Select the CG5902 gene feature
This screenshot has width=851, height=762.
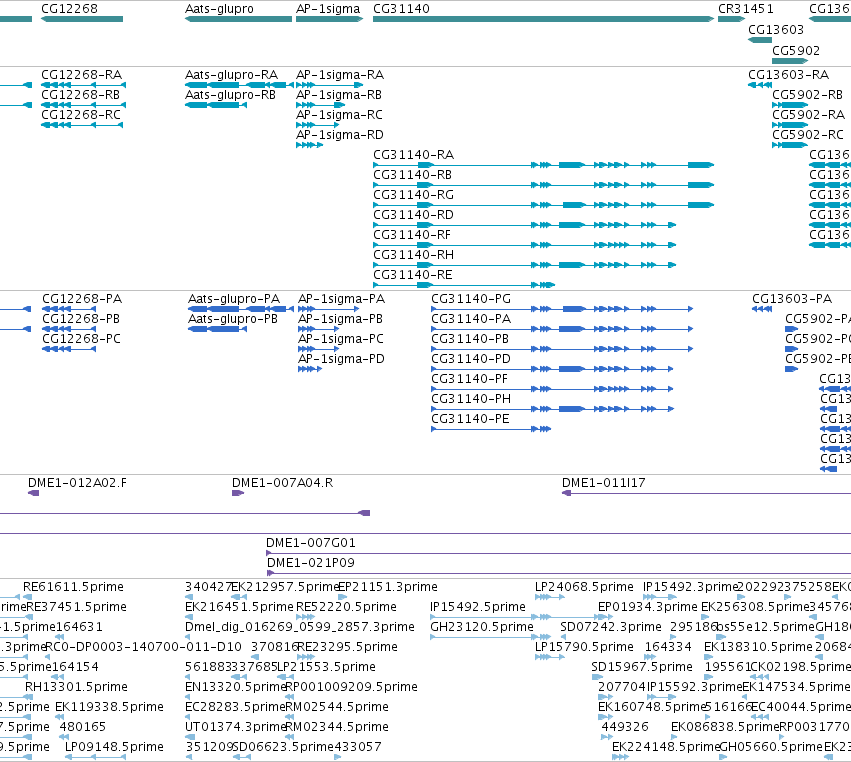click(x=791, y=60)
